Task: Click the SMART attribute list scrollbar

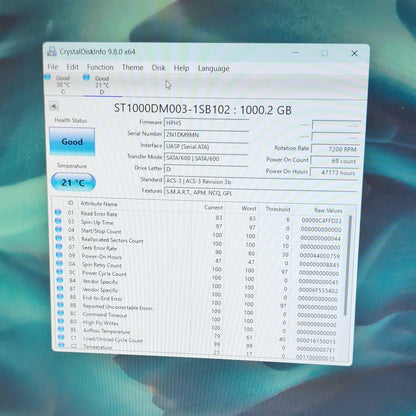Action: pos(349,265)
